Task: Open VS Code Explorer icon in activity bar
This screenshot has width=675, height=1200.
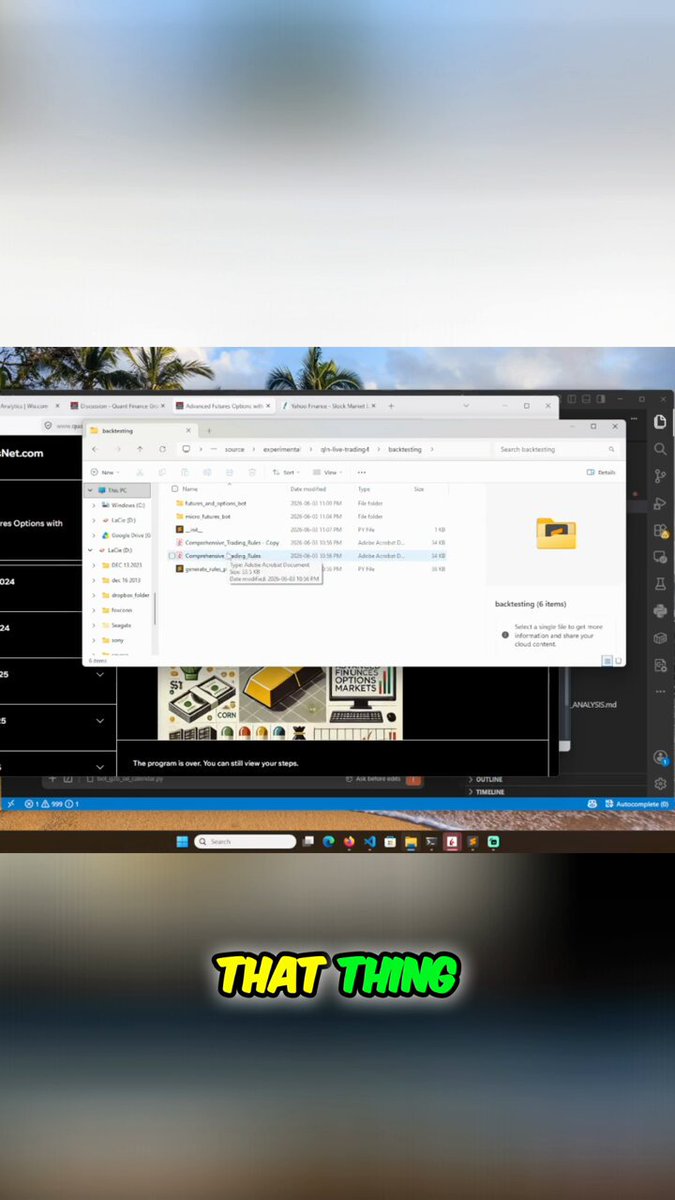Action: [660, 422]
